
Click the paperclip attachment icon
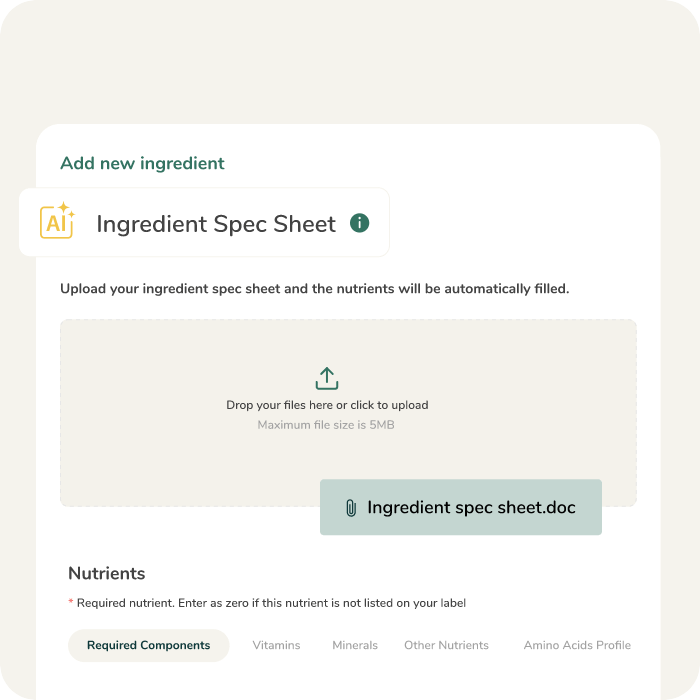coord(350,508)
